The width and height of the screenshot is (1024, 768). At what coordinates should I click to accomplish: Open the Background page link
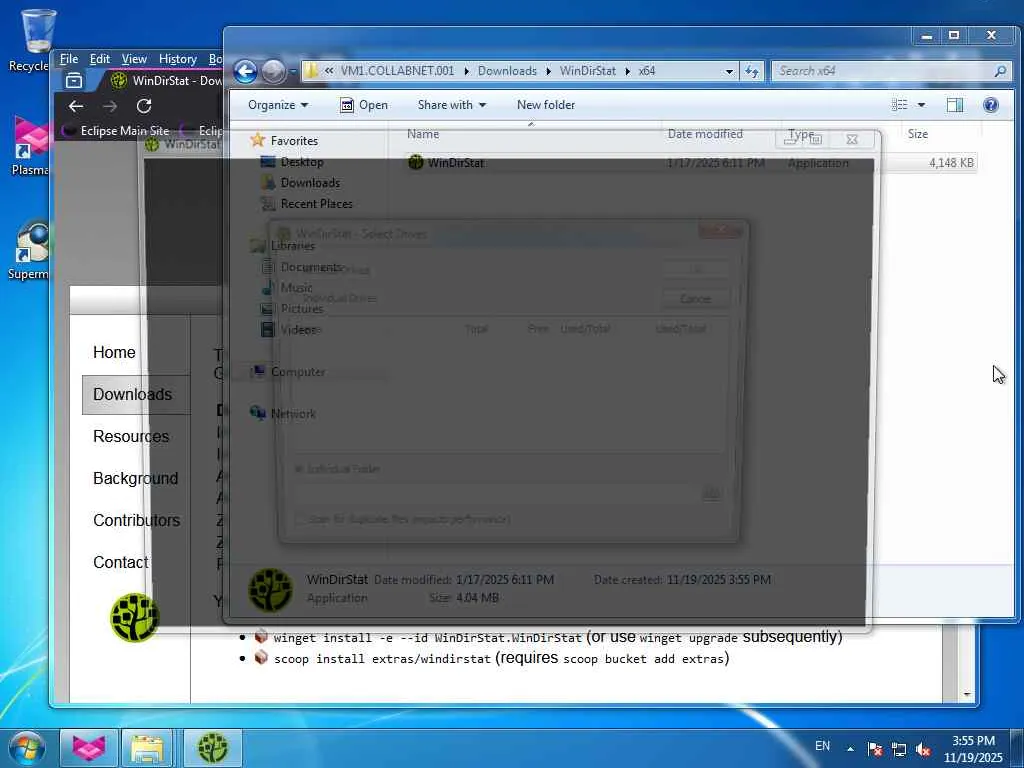tap(135, 479)
